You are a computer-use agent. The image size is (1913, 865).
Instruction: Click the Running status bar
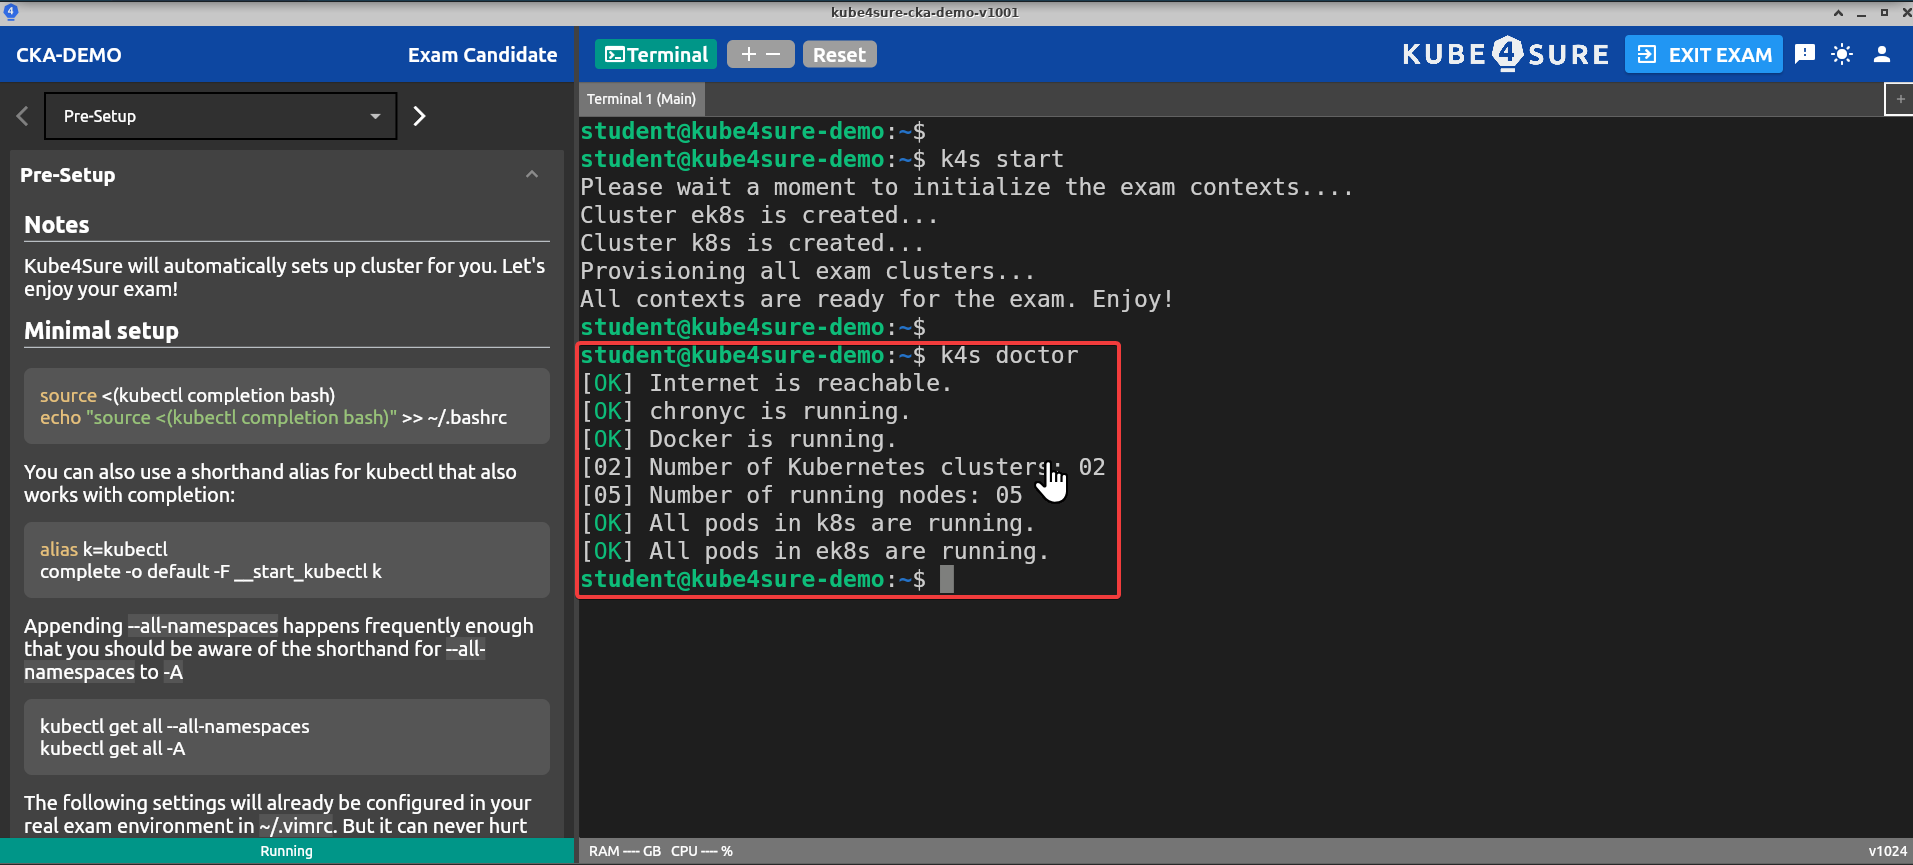click(287, 851)
